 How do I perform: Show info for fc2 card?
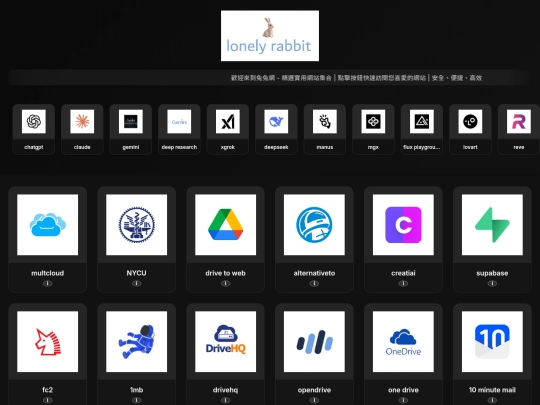[48, 400]
